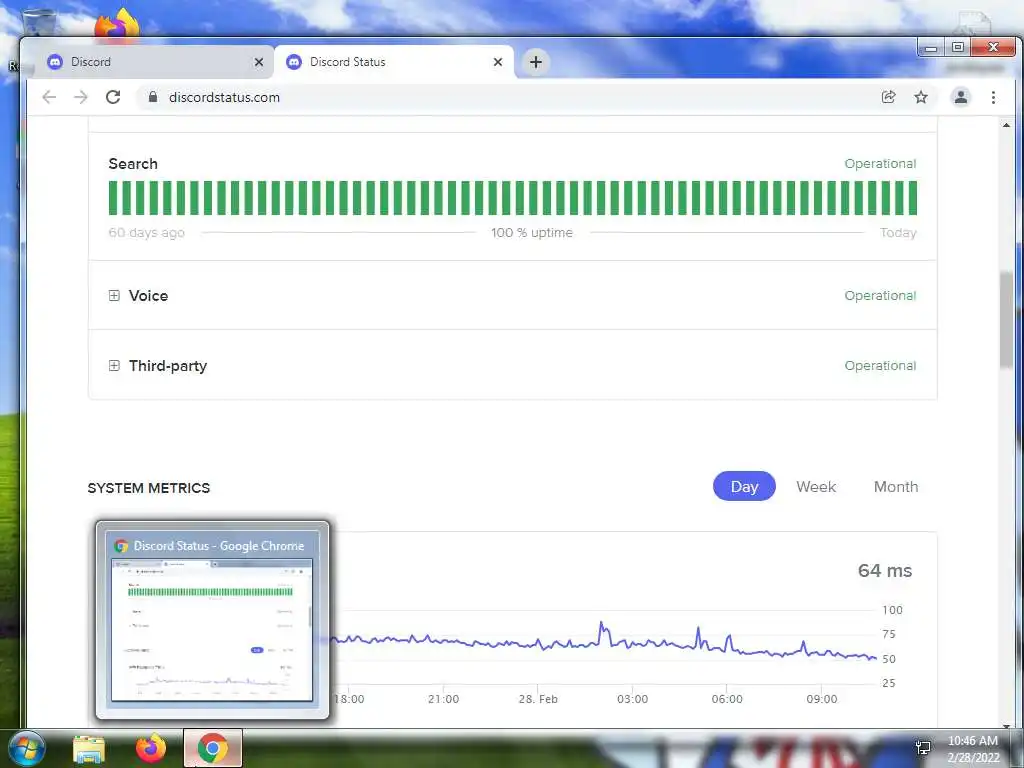Click the share page icon
Image resolution: width=1024 pixels, height=768 pixels.
pyautogui.click(x=888, y=97)
